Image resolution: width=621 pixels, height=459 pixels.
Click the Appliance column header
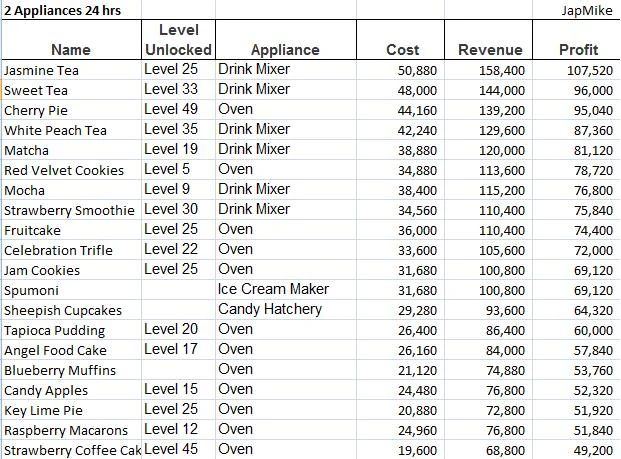coord(285,50)
